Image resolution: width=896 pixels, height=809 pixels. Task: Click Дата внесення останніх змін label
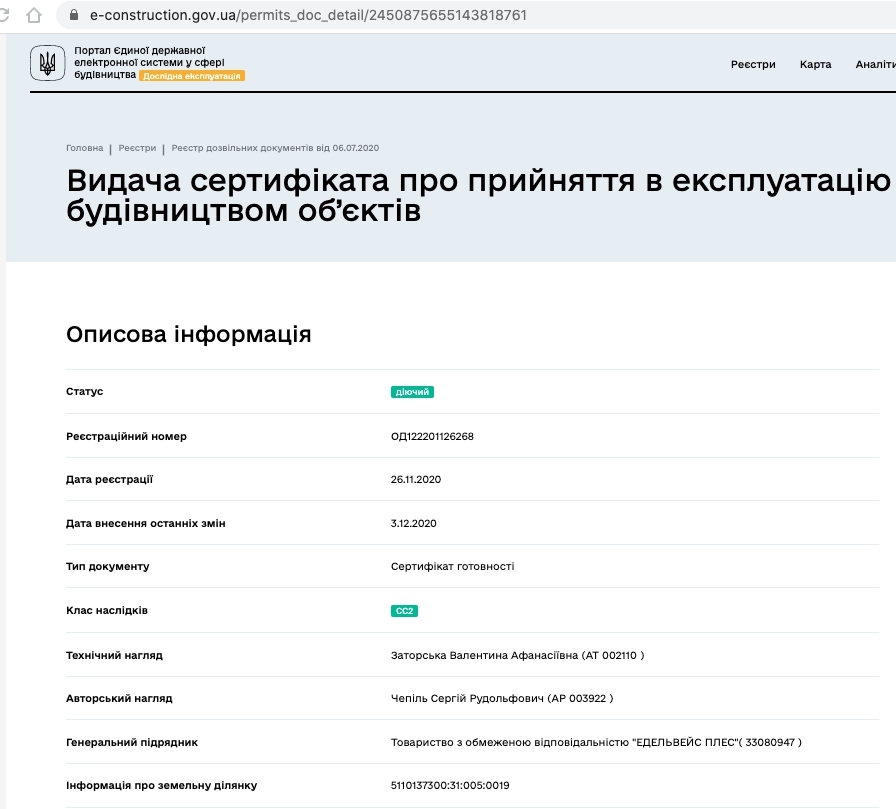tap(146, 523)
